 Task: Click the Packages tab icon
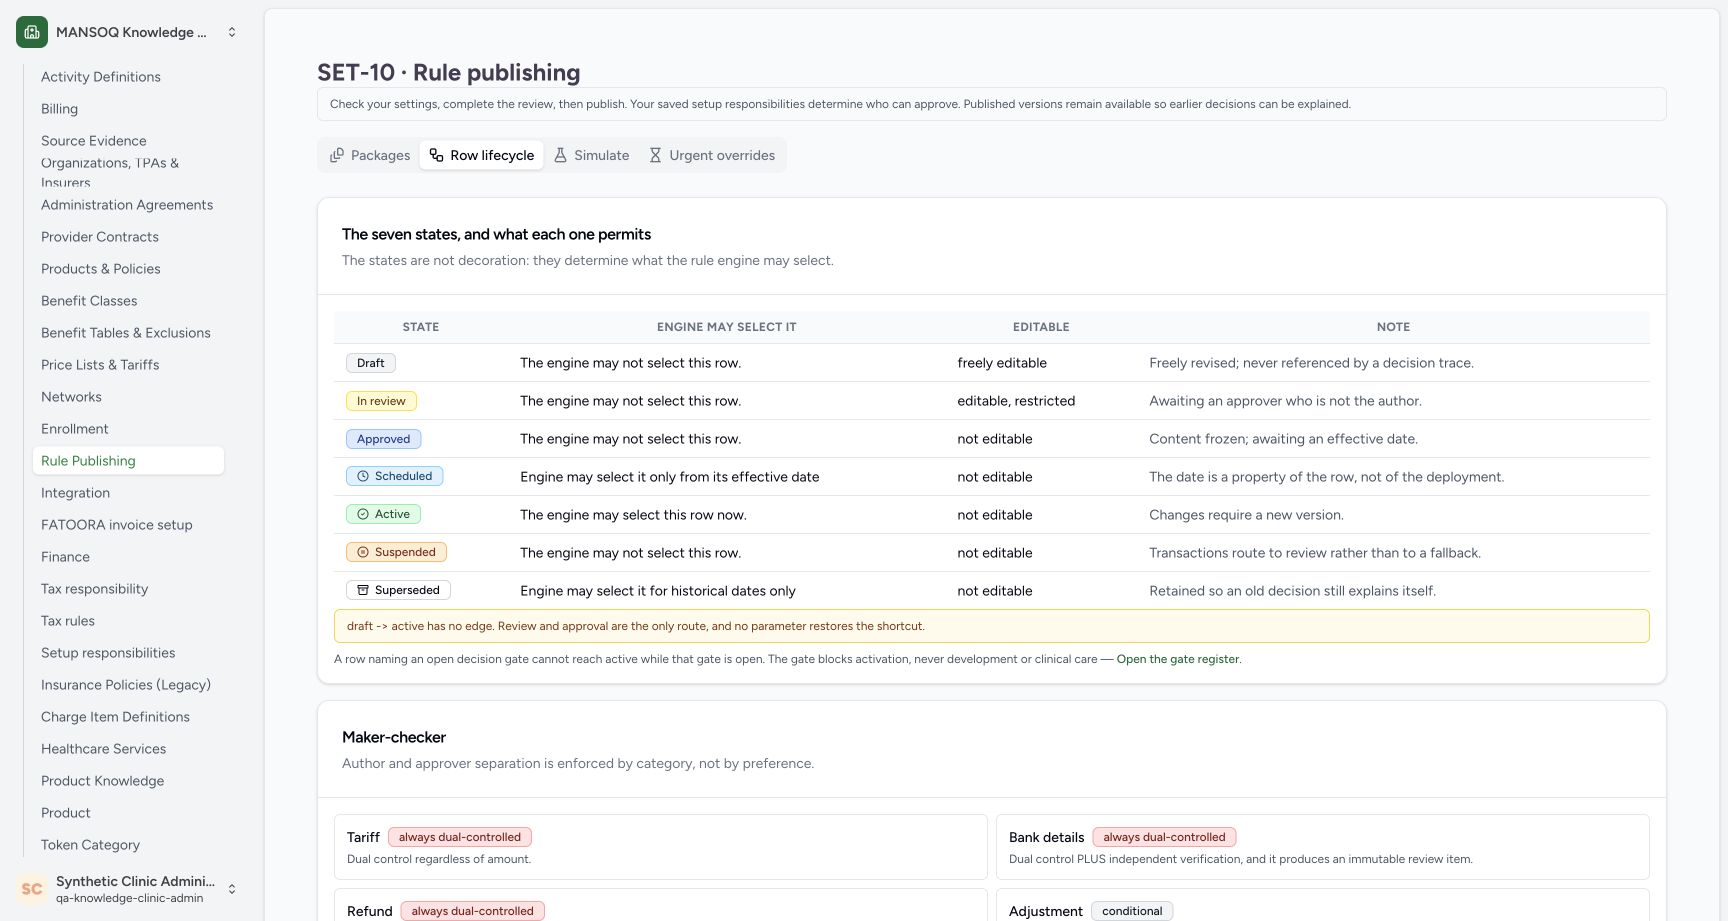(337, 155)
